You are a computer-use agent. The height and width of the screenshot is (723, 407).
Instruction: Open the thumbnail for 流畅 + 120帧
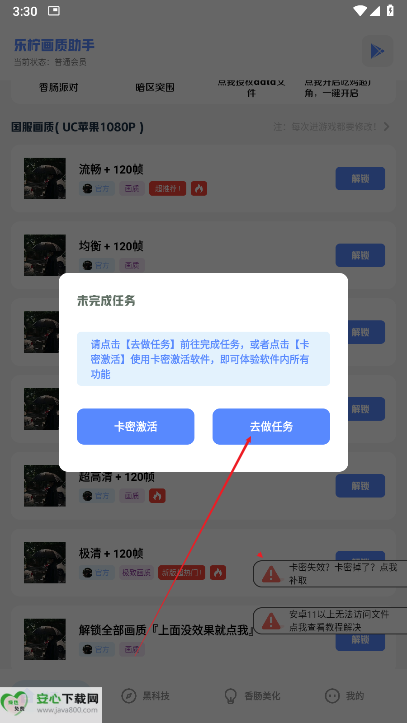click(x=45, y=178)
